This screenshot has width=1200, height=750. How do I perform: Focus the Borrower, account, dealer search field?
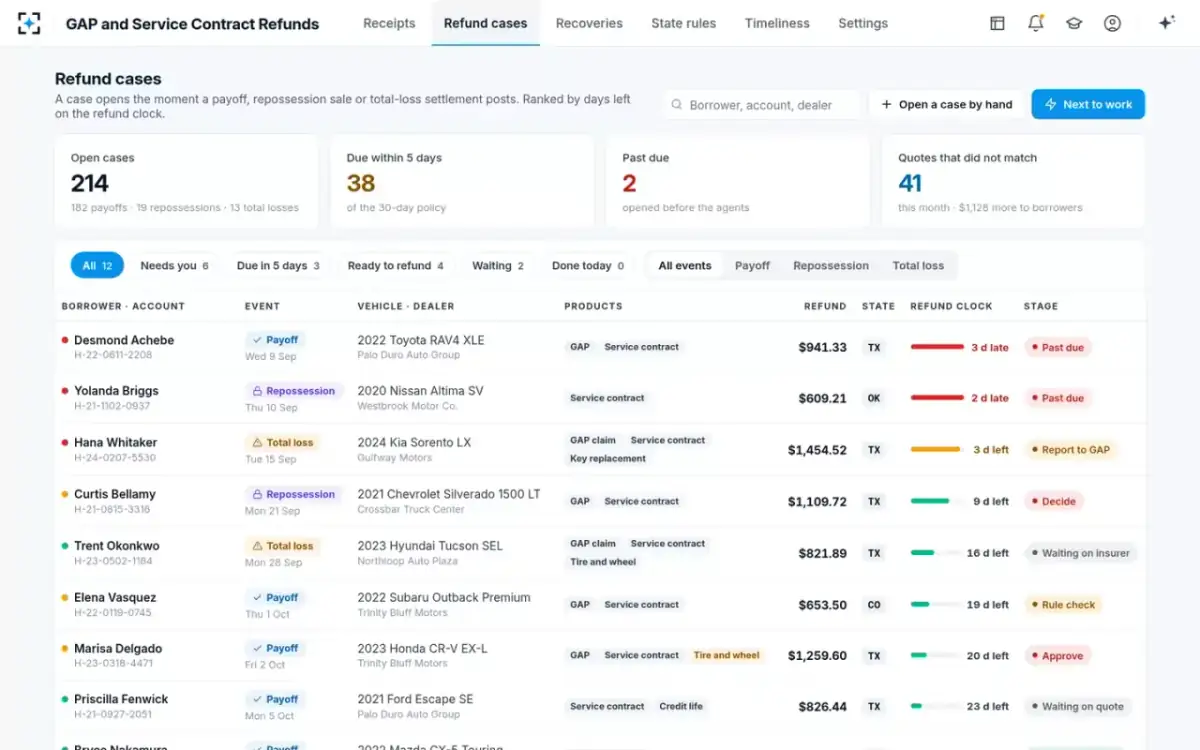click(762, 104)
